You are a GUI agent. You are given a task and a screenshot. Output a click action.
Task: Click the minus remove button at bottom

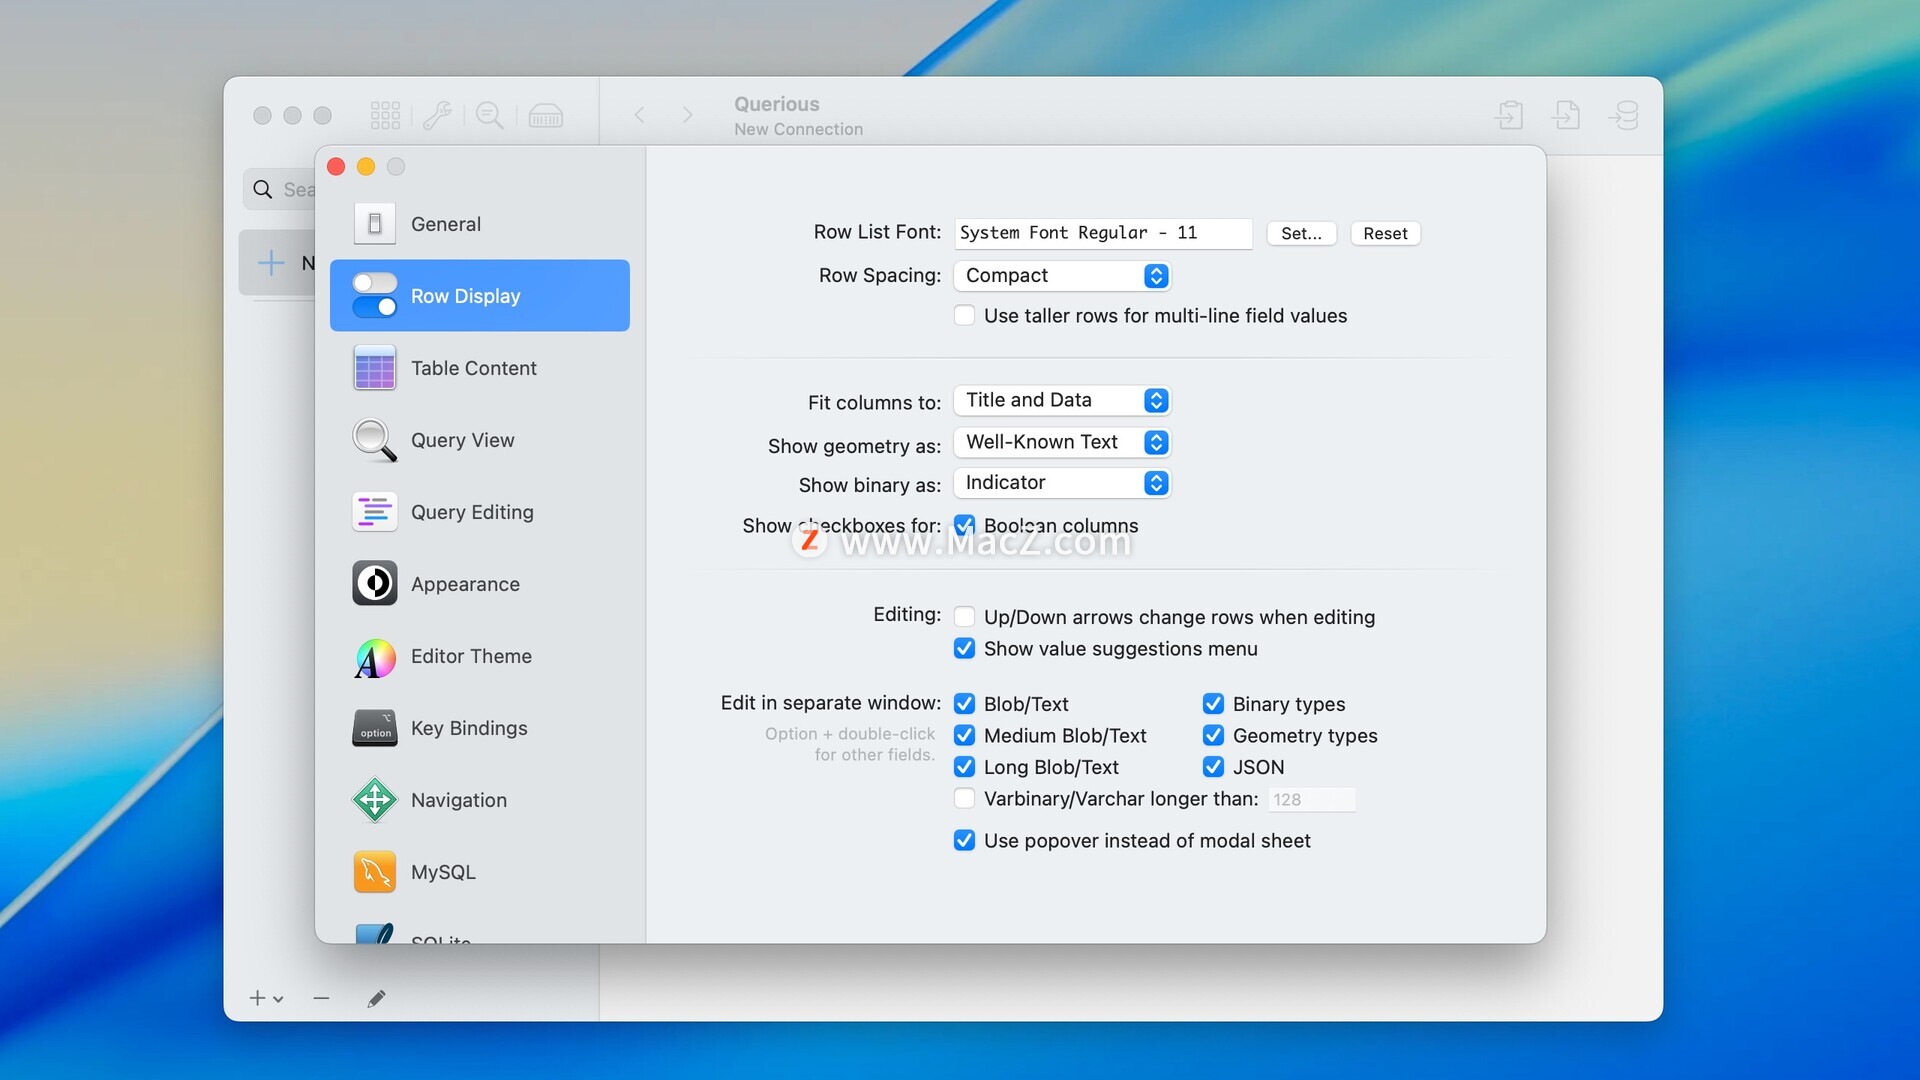pyautogui.click(x=321, y=998)
